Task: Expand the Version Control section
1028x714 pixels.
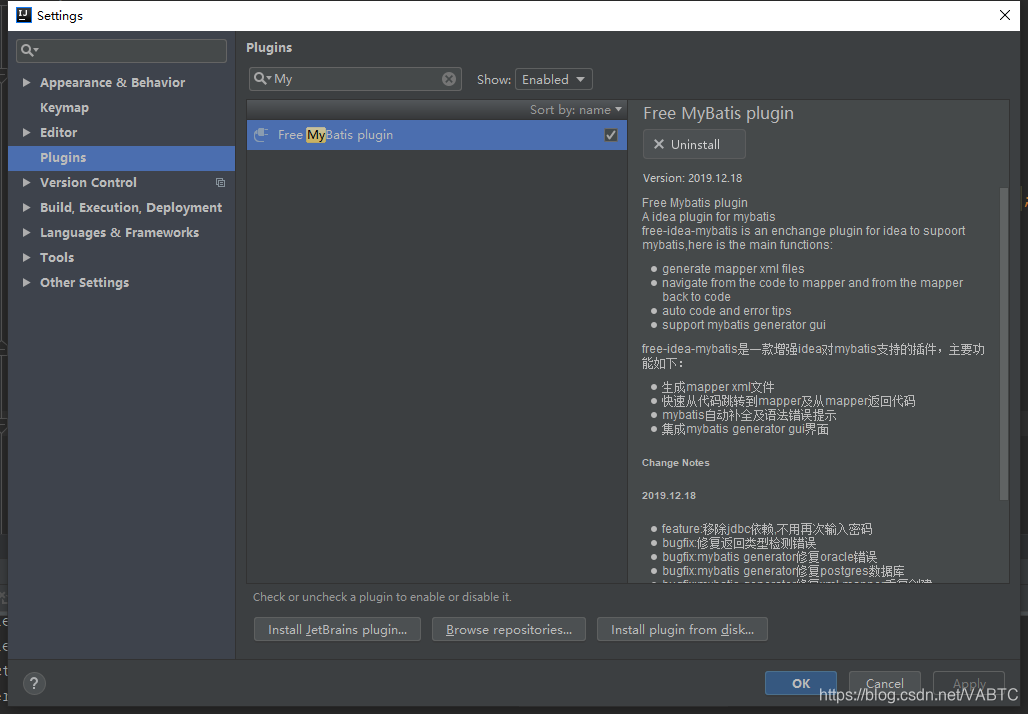Action: (x=26, y=182)
